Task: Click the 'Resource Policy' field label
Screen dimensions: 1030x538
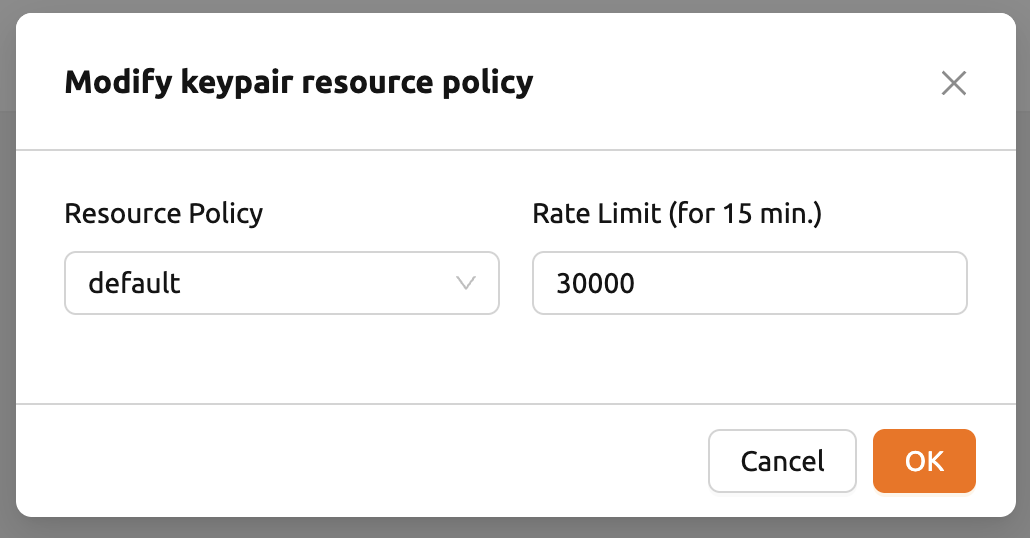Action: tap(164, 213)
